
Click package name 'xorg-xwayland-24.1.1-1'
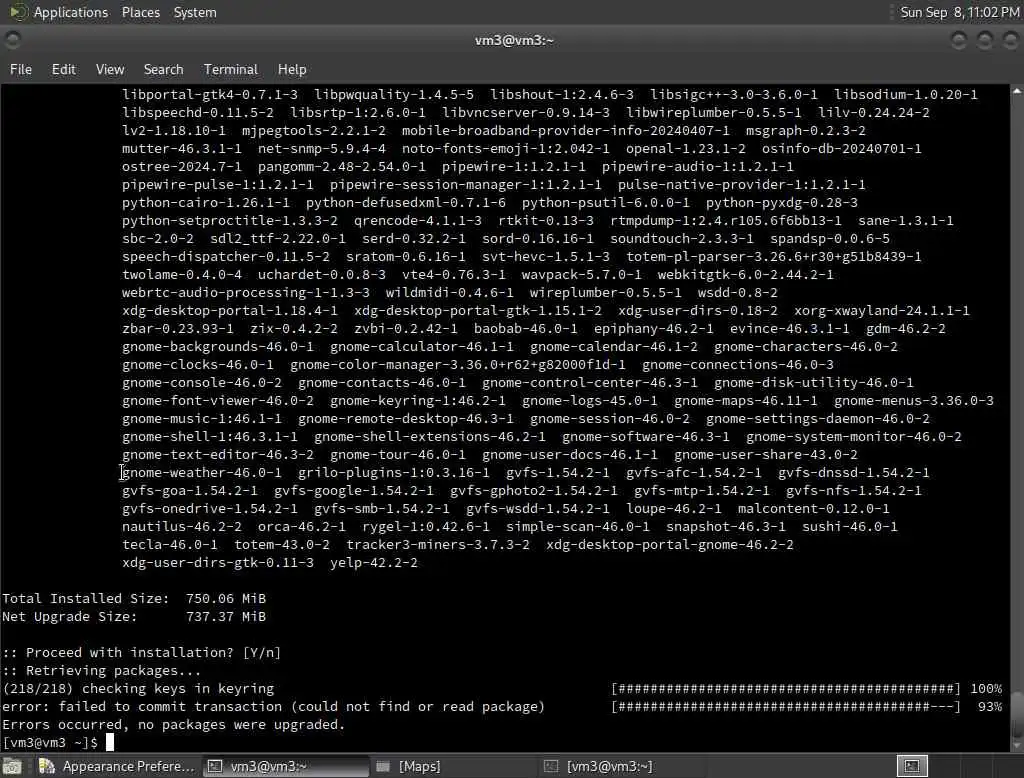click(x=882, y=310)
